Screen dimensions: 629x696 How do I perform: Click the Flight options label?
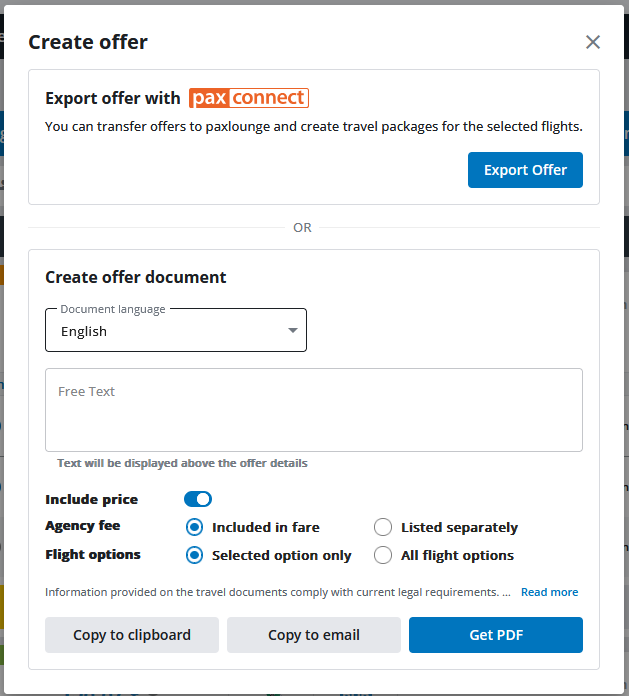tap(93, 554)
